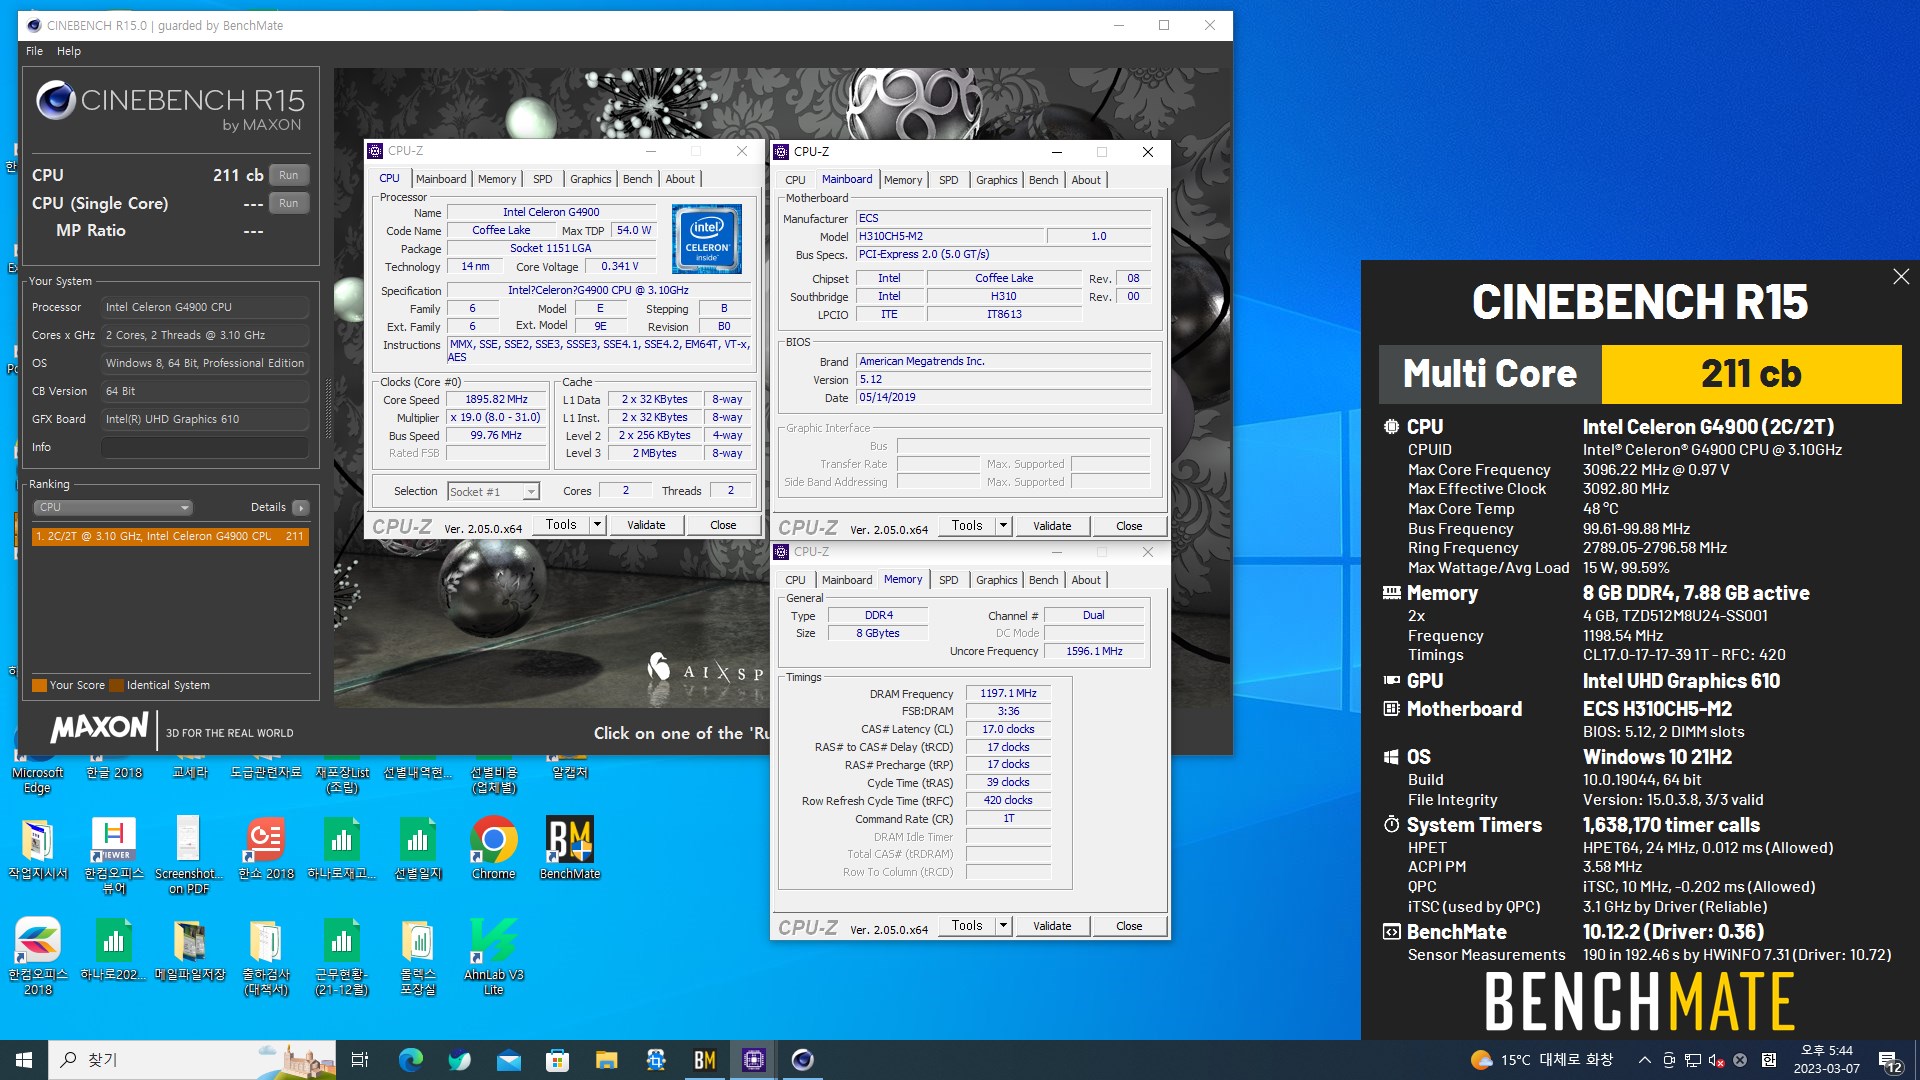1920x1080 pixels.
Task: Open the 작업지시서 desktop folder
Action: pos(38,849)
